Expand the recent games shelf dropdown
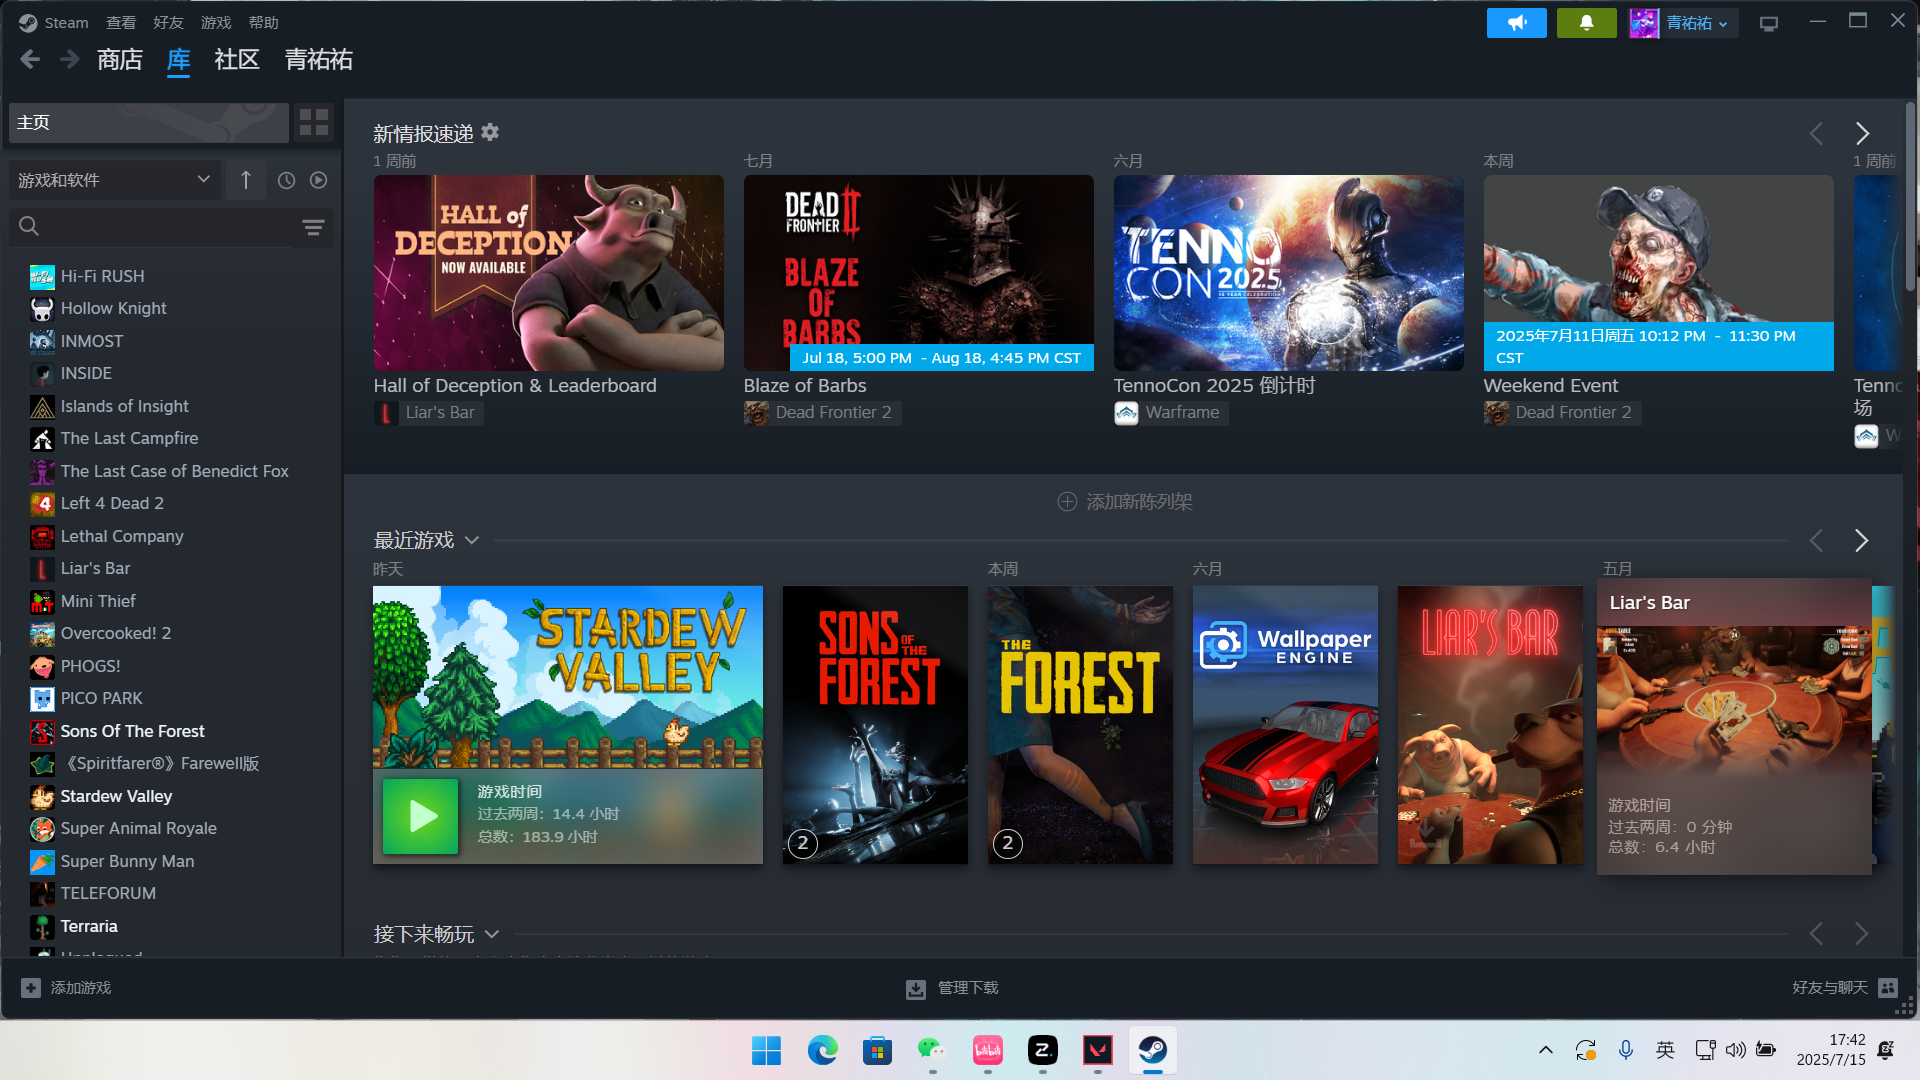Viewport: 1920px width, 1080px height. pos(472,541)
